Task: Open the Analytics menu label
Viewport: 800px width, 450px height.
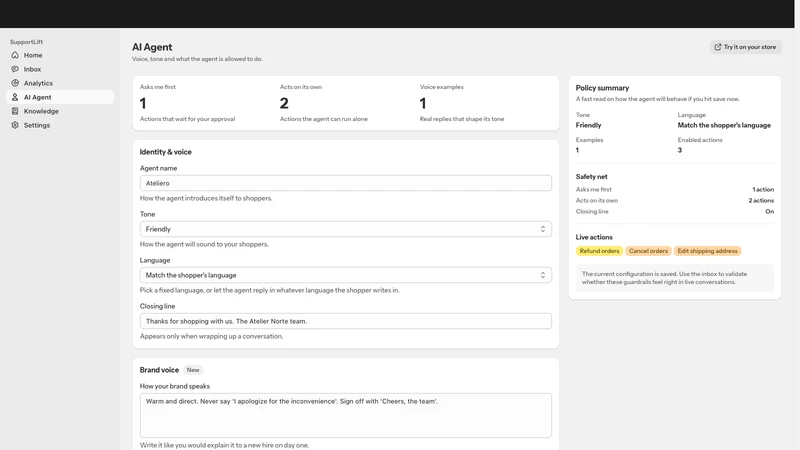Action: click(x=38, y=83)
